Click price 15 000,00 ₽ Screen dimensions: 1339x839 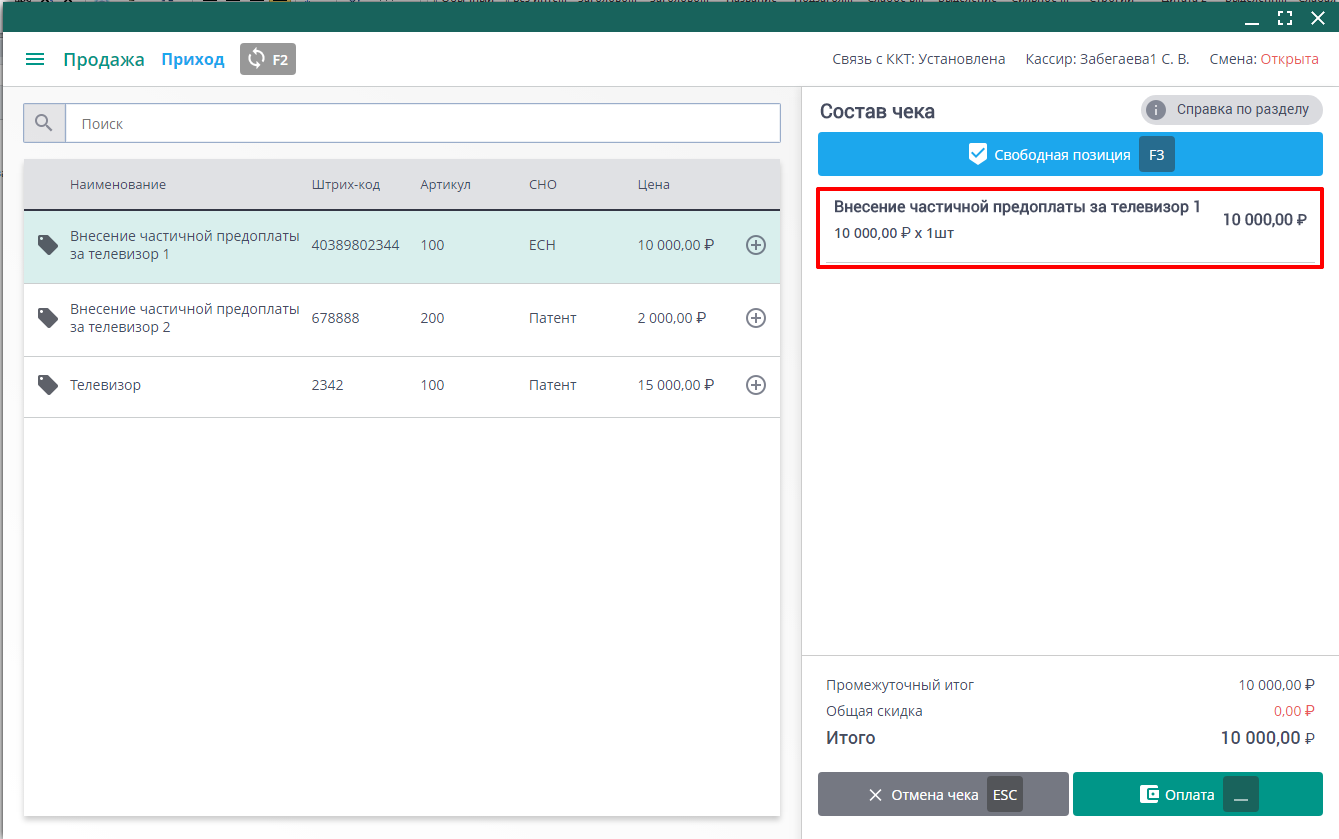[x=676, y=385]
